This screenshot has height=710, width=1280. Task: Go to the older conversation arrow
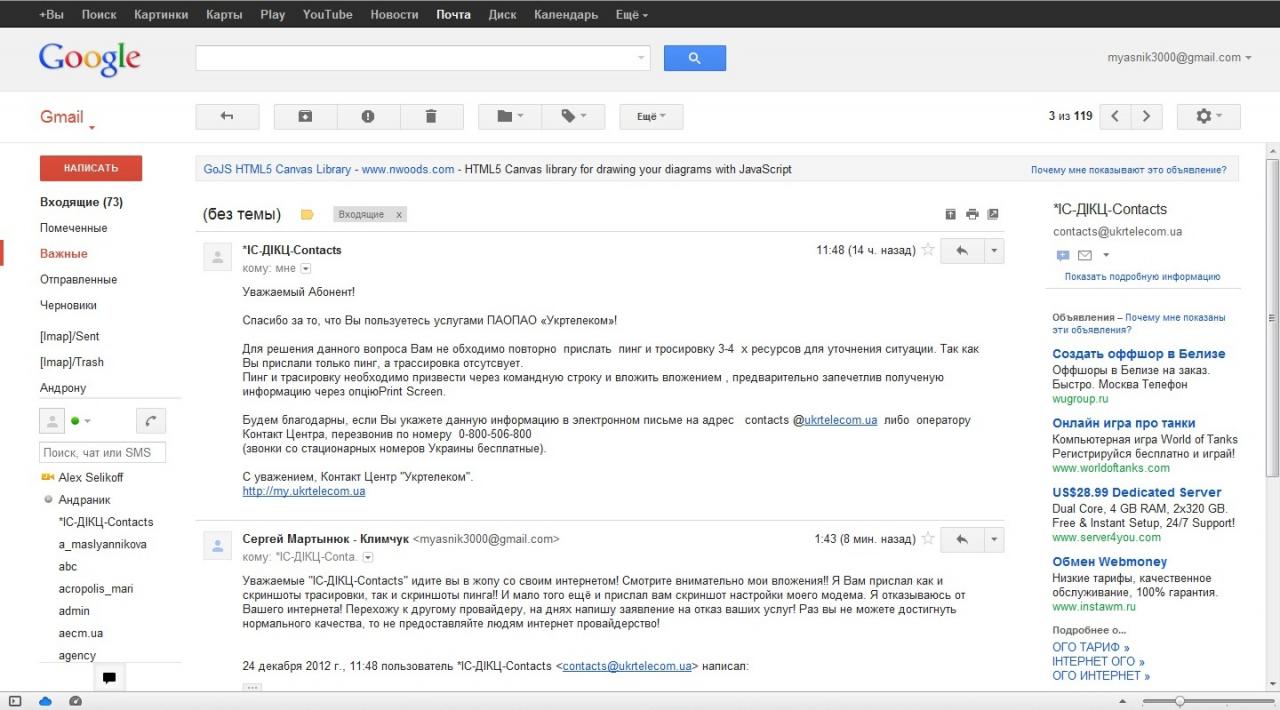(x=1147, y=117)
